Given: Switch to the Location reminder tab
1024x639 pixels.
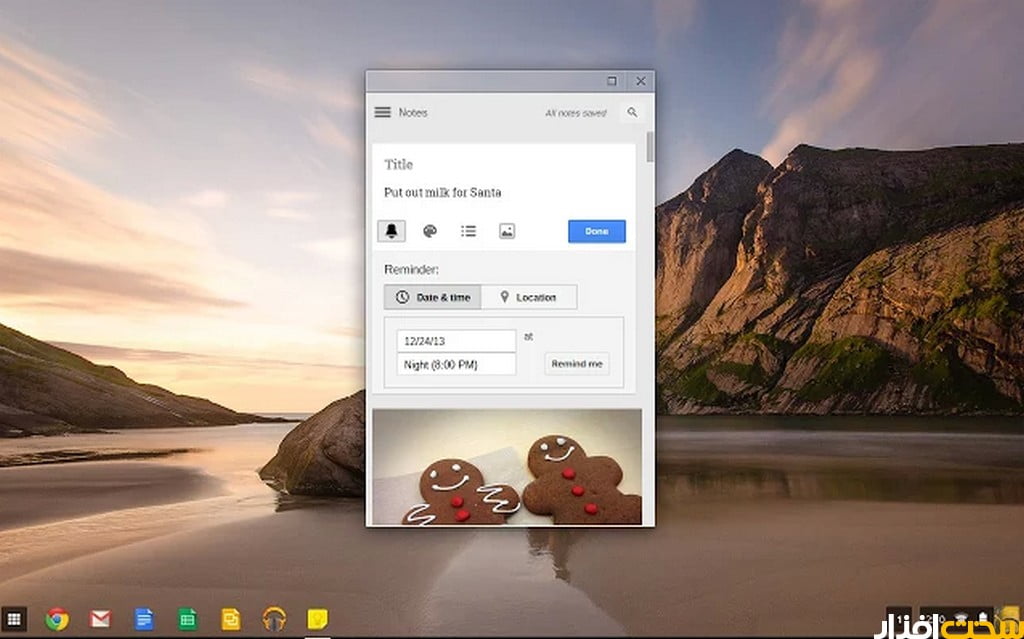Looking at the screenshot, I should (x=528, y=297).
